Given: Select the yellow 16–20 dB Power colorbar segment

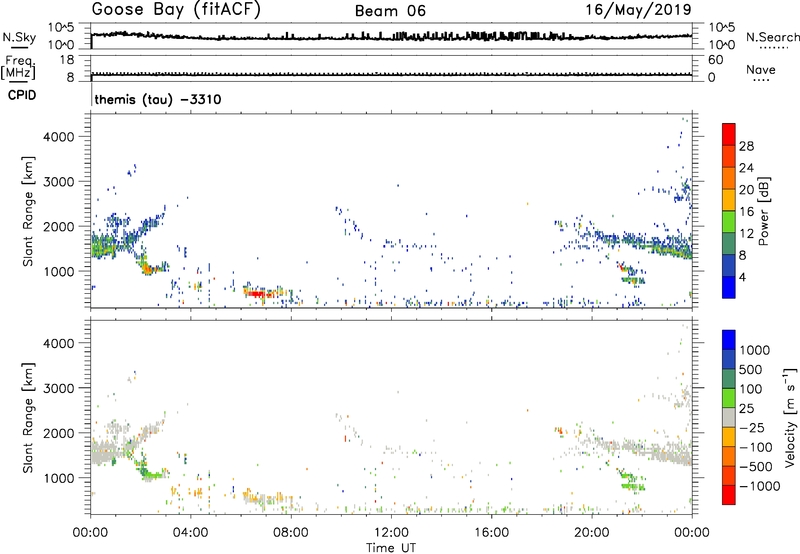Looking at the screenshot, I should [x=729, y=199].
